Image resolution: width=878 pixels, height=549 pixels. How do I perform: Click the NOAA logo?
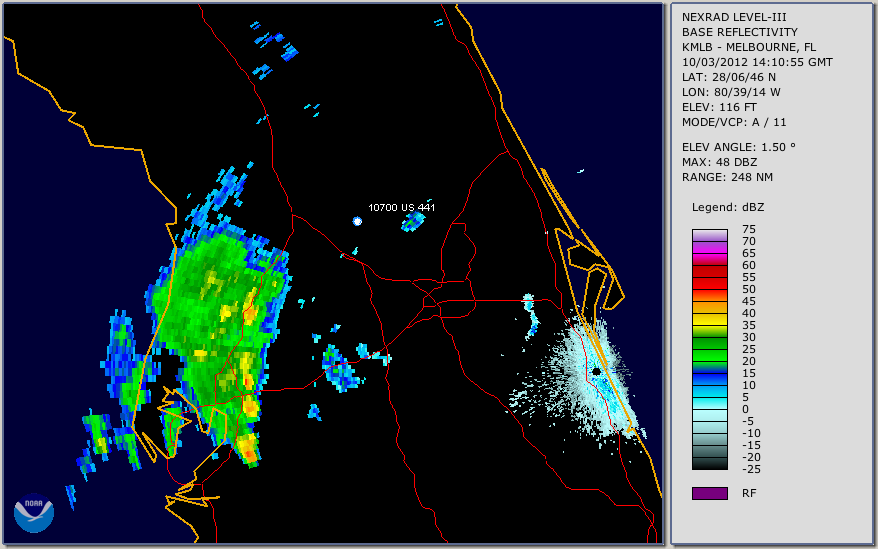(34, 513)
